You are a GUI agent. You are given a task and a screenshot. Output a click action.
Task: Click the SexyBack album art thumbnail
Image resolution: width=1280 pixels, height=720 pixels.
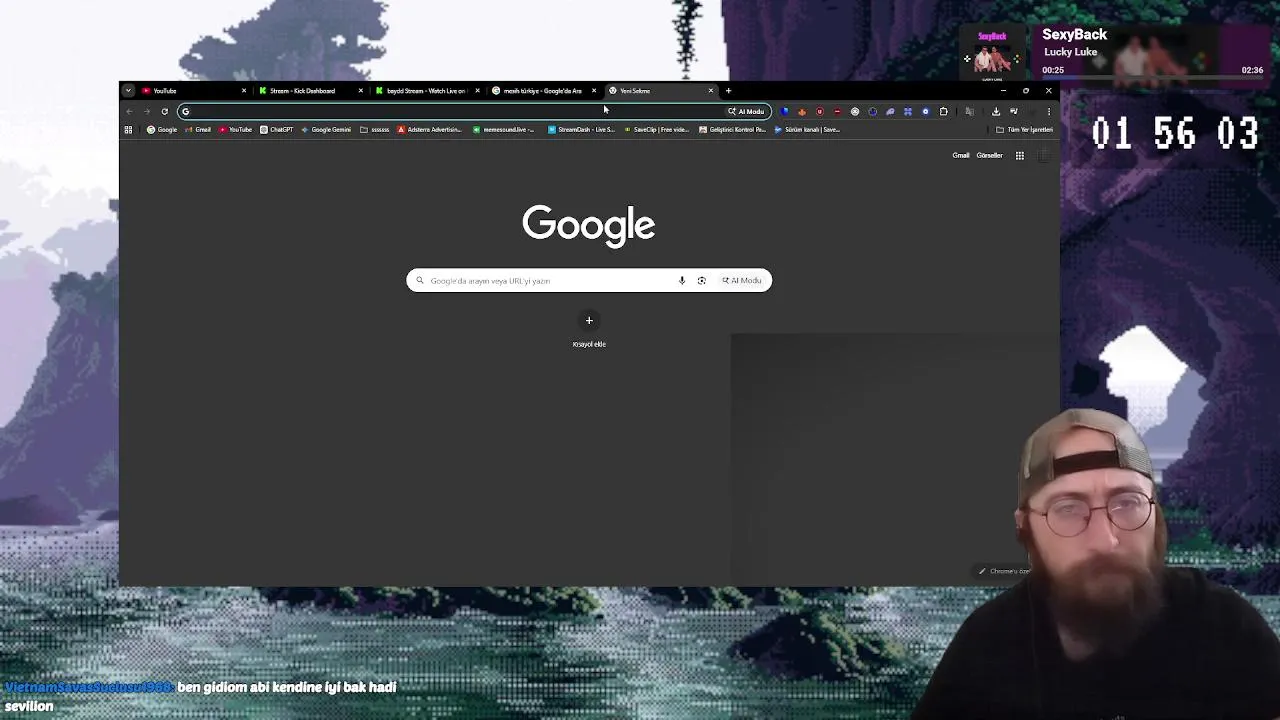point(992,54)
